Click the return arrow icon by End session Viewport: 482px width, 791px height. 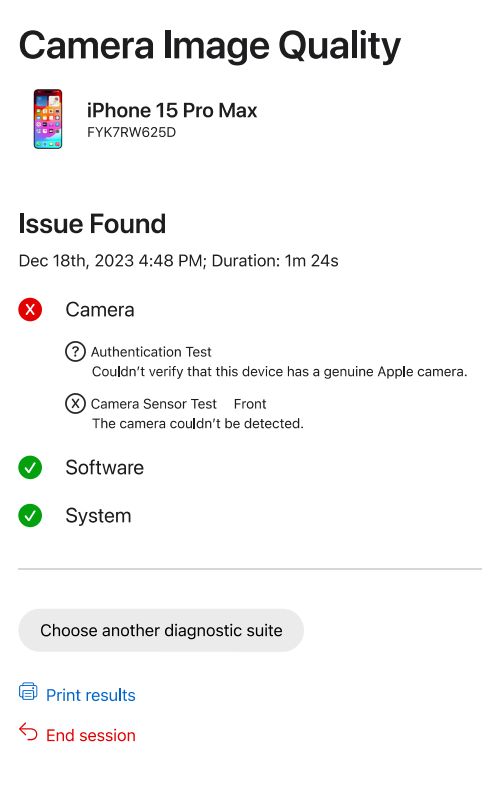28,731
